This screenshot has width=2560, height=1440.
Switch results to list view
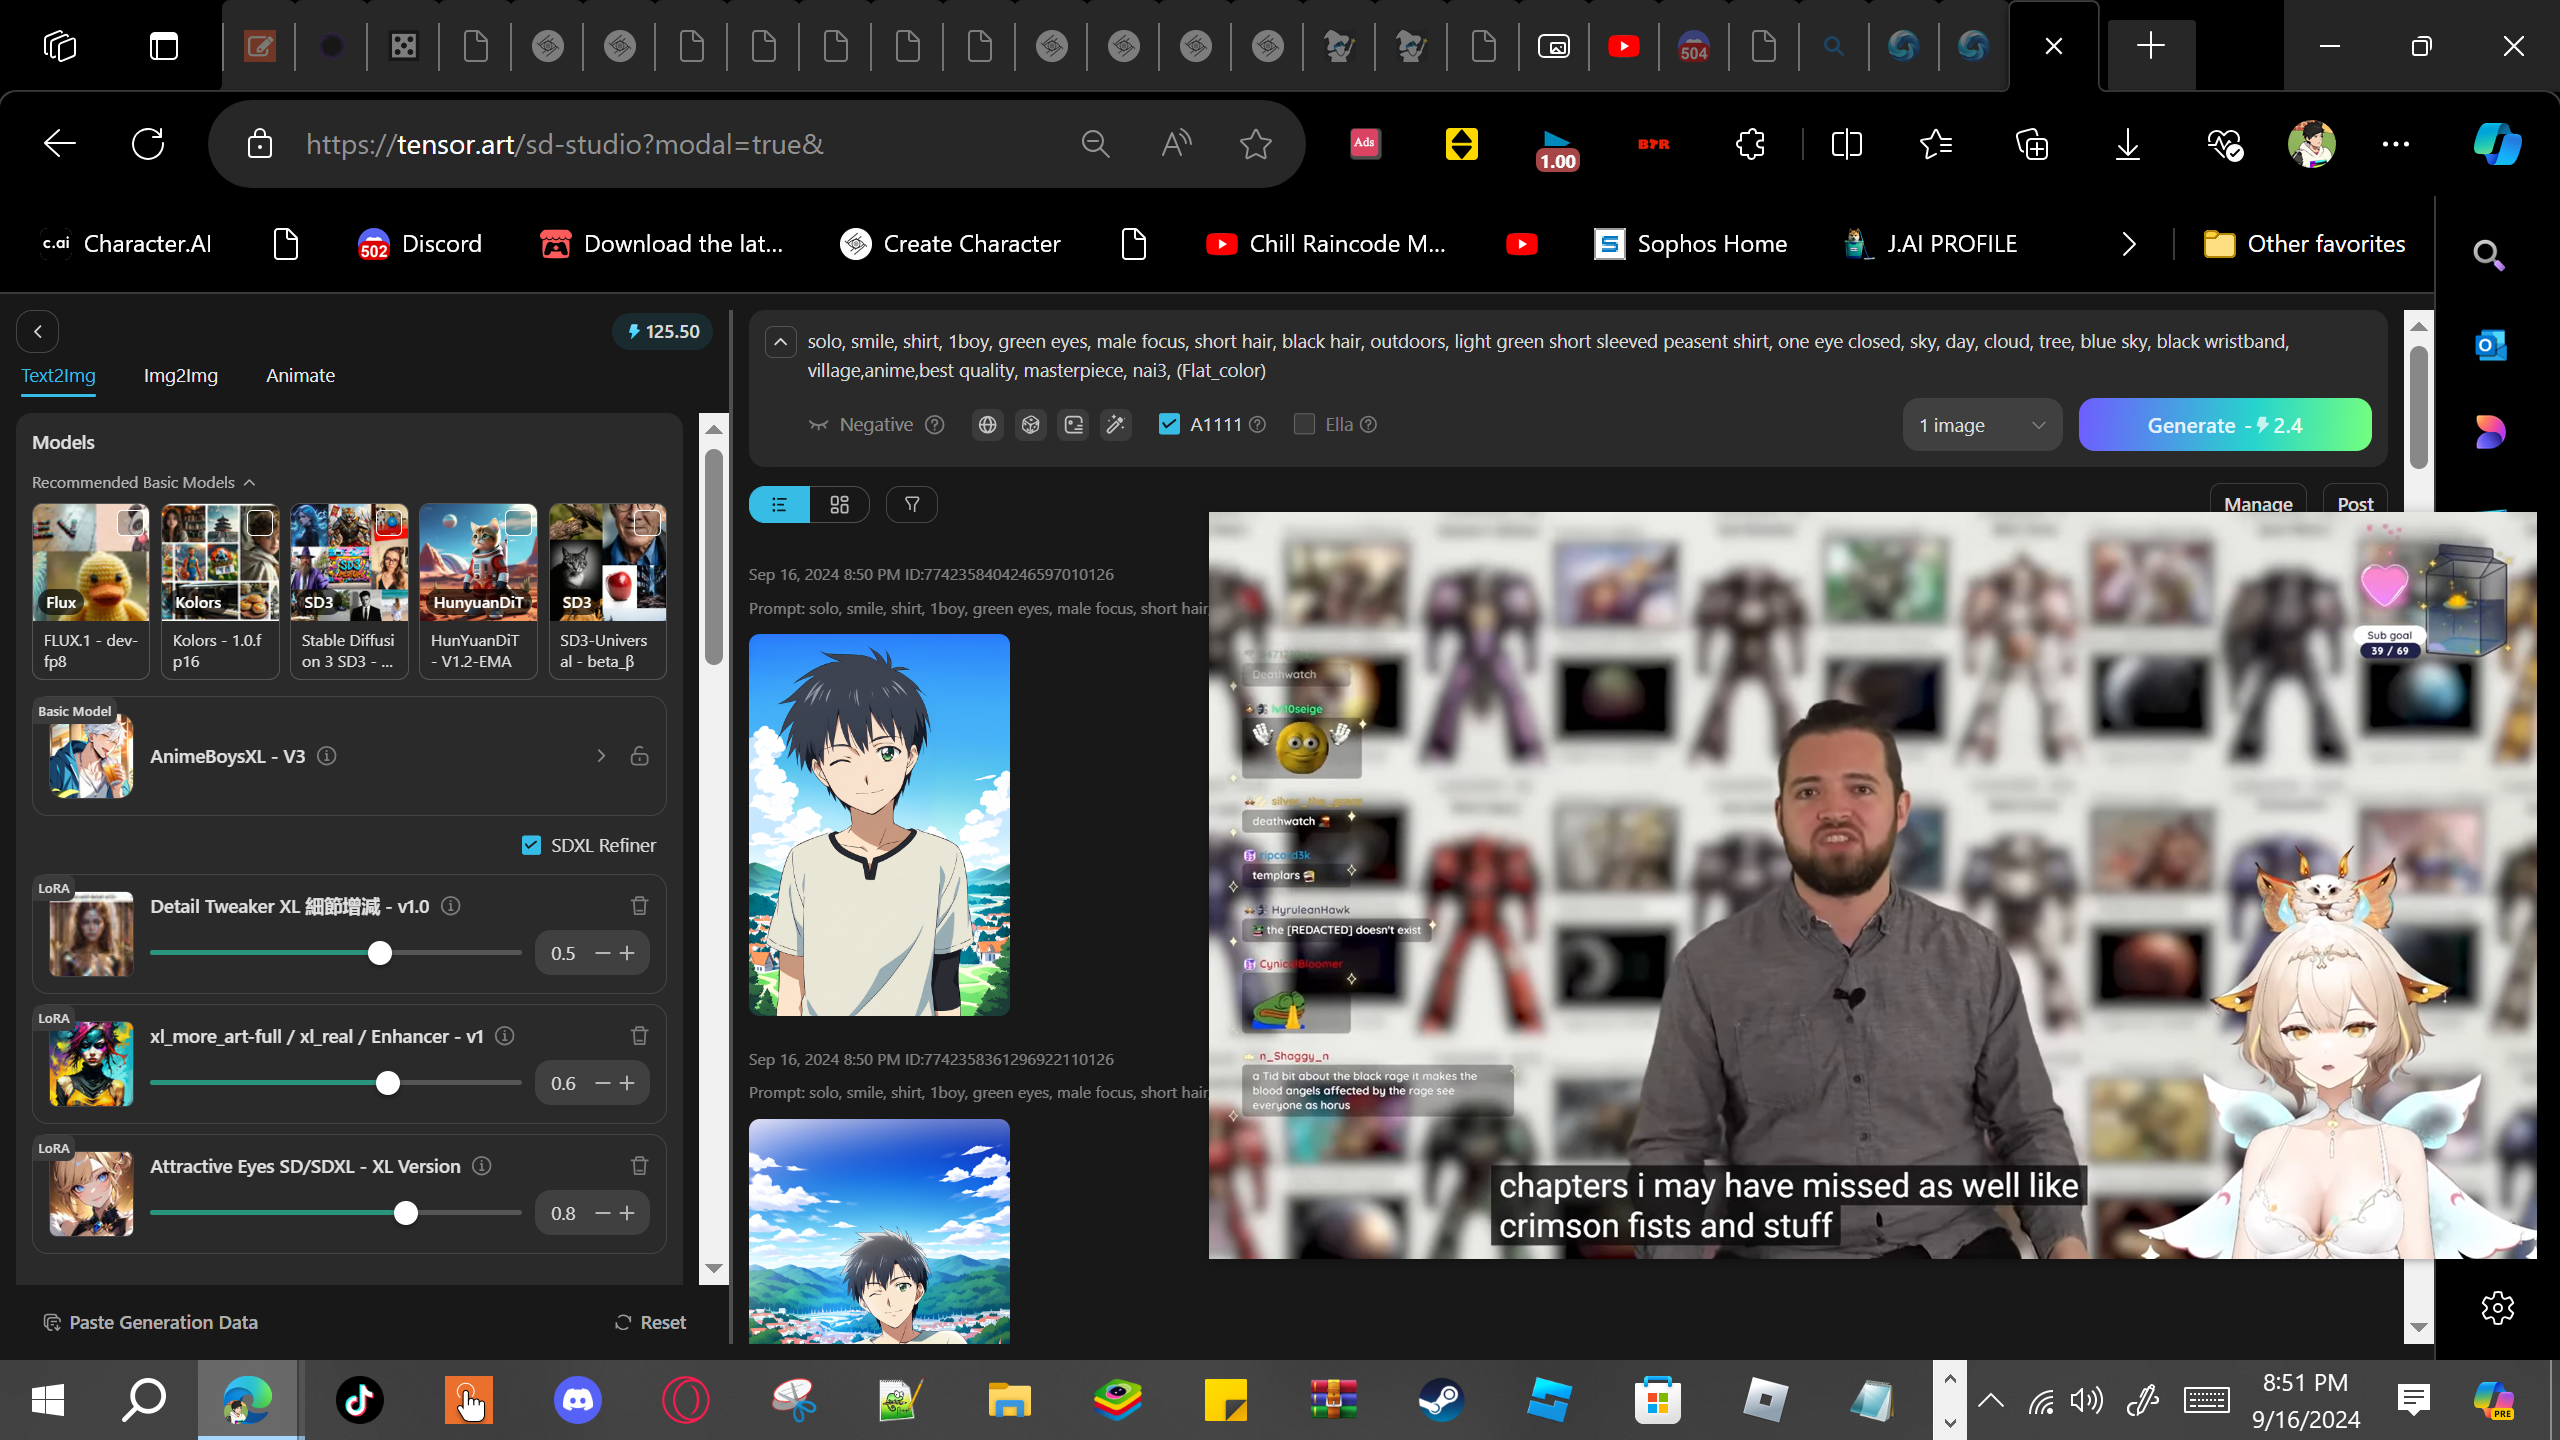click(779, 505)
